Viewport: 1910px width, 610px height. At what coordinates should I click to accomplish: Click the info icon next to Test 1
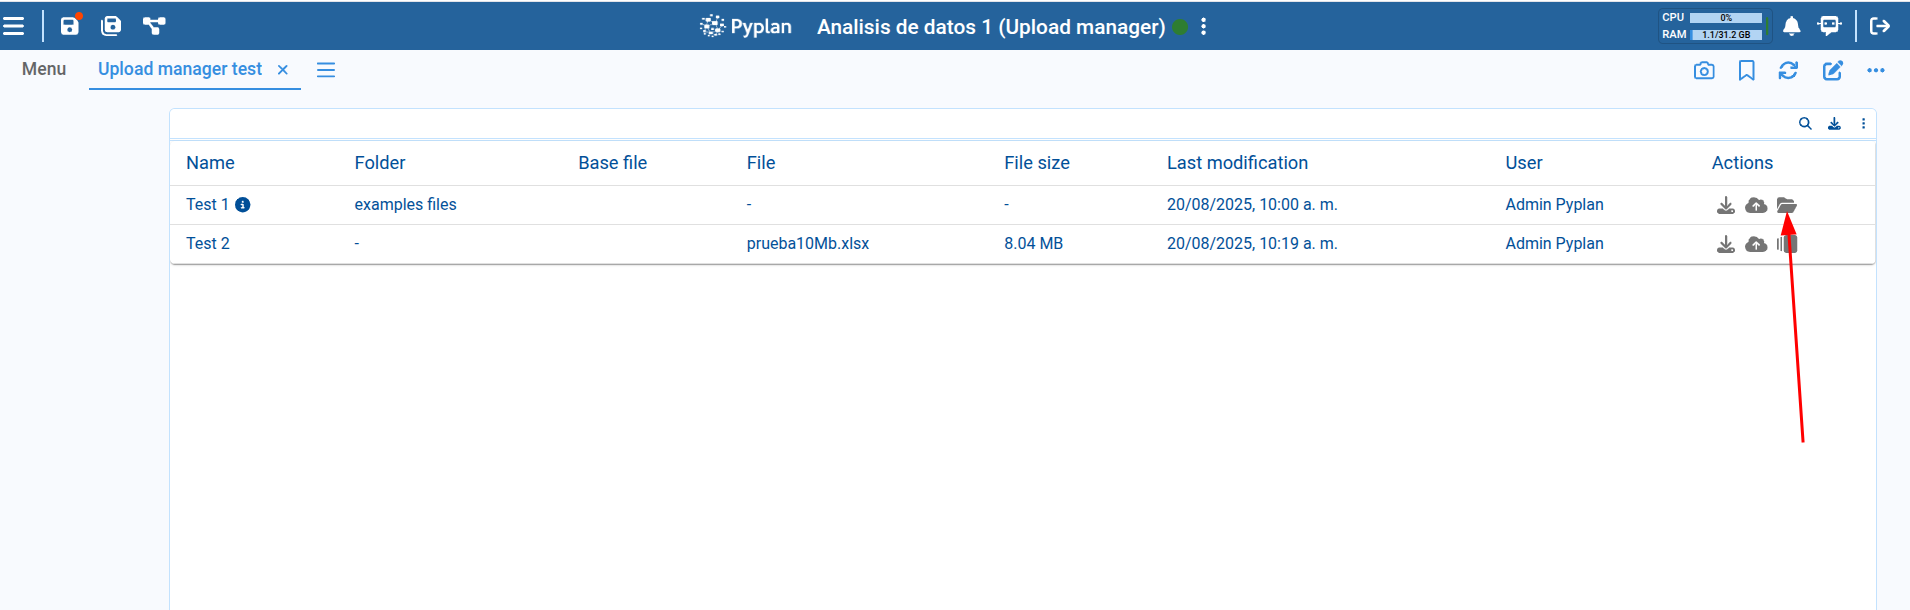coord(243,205)
